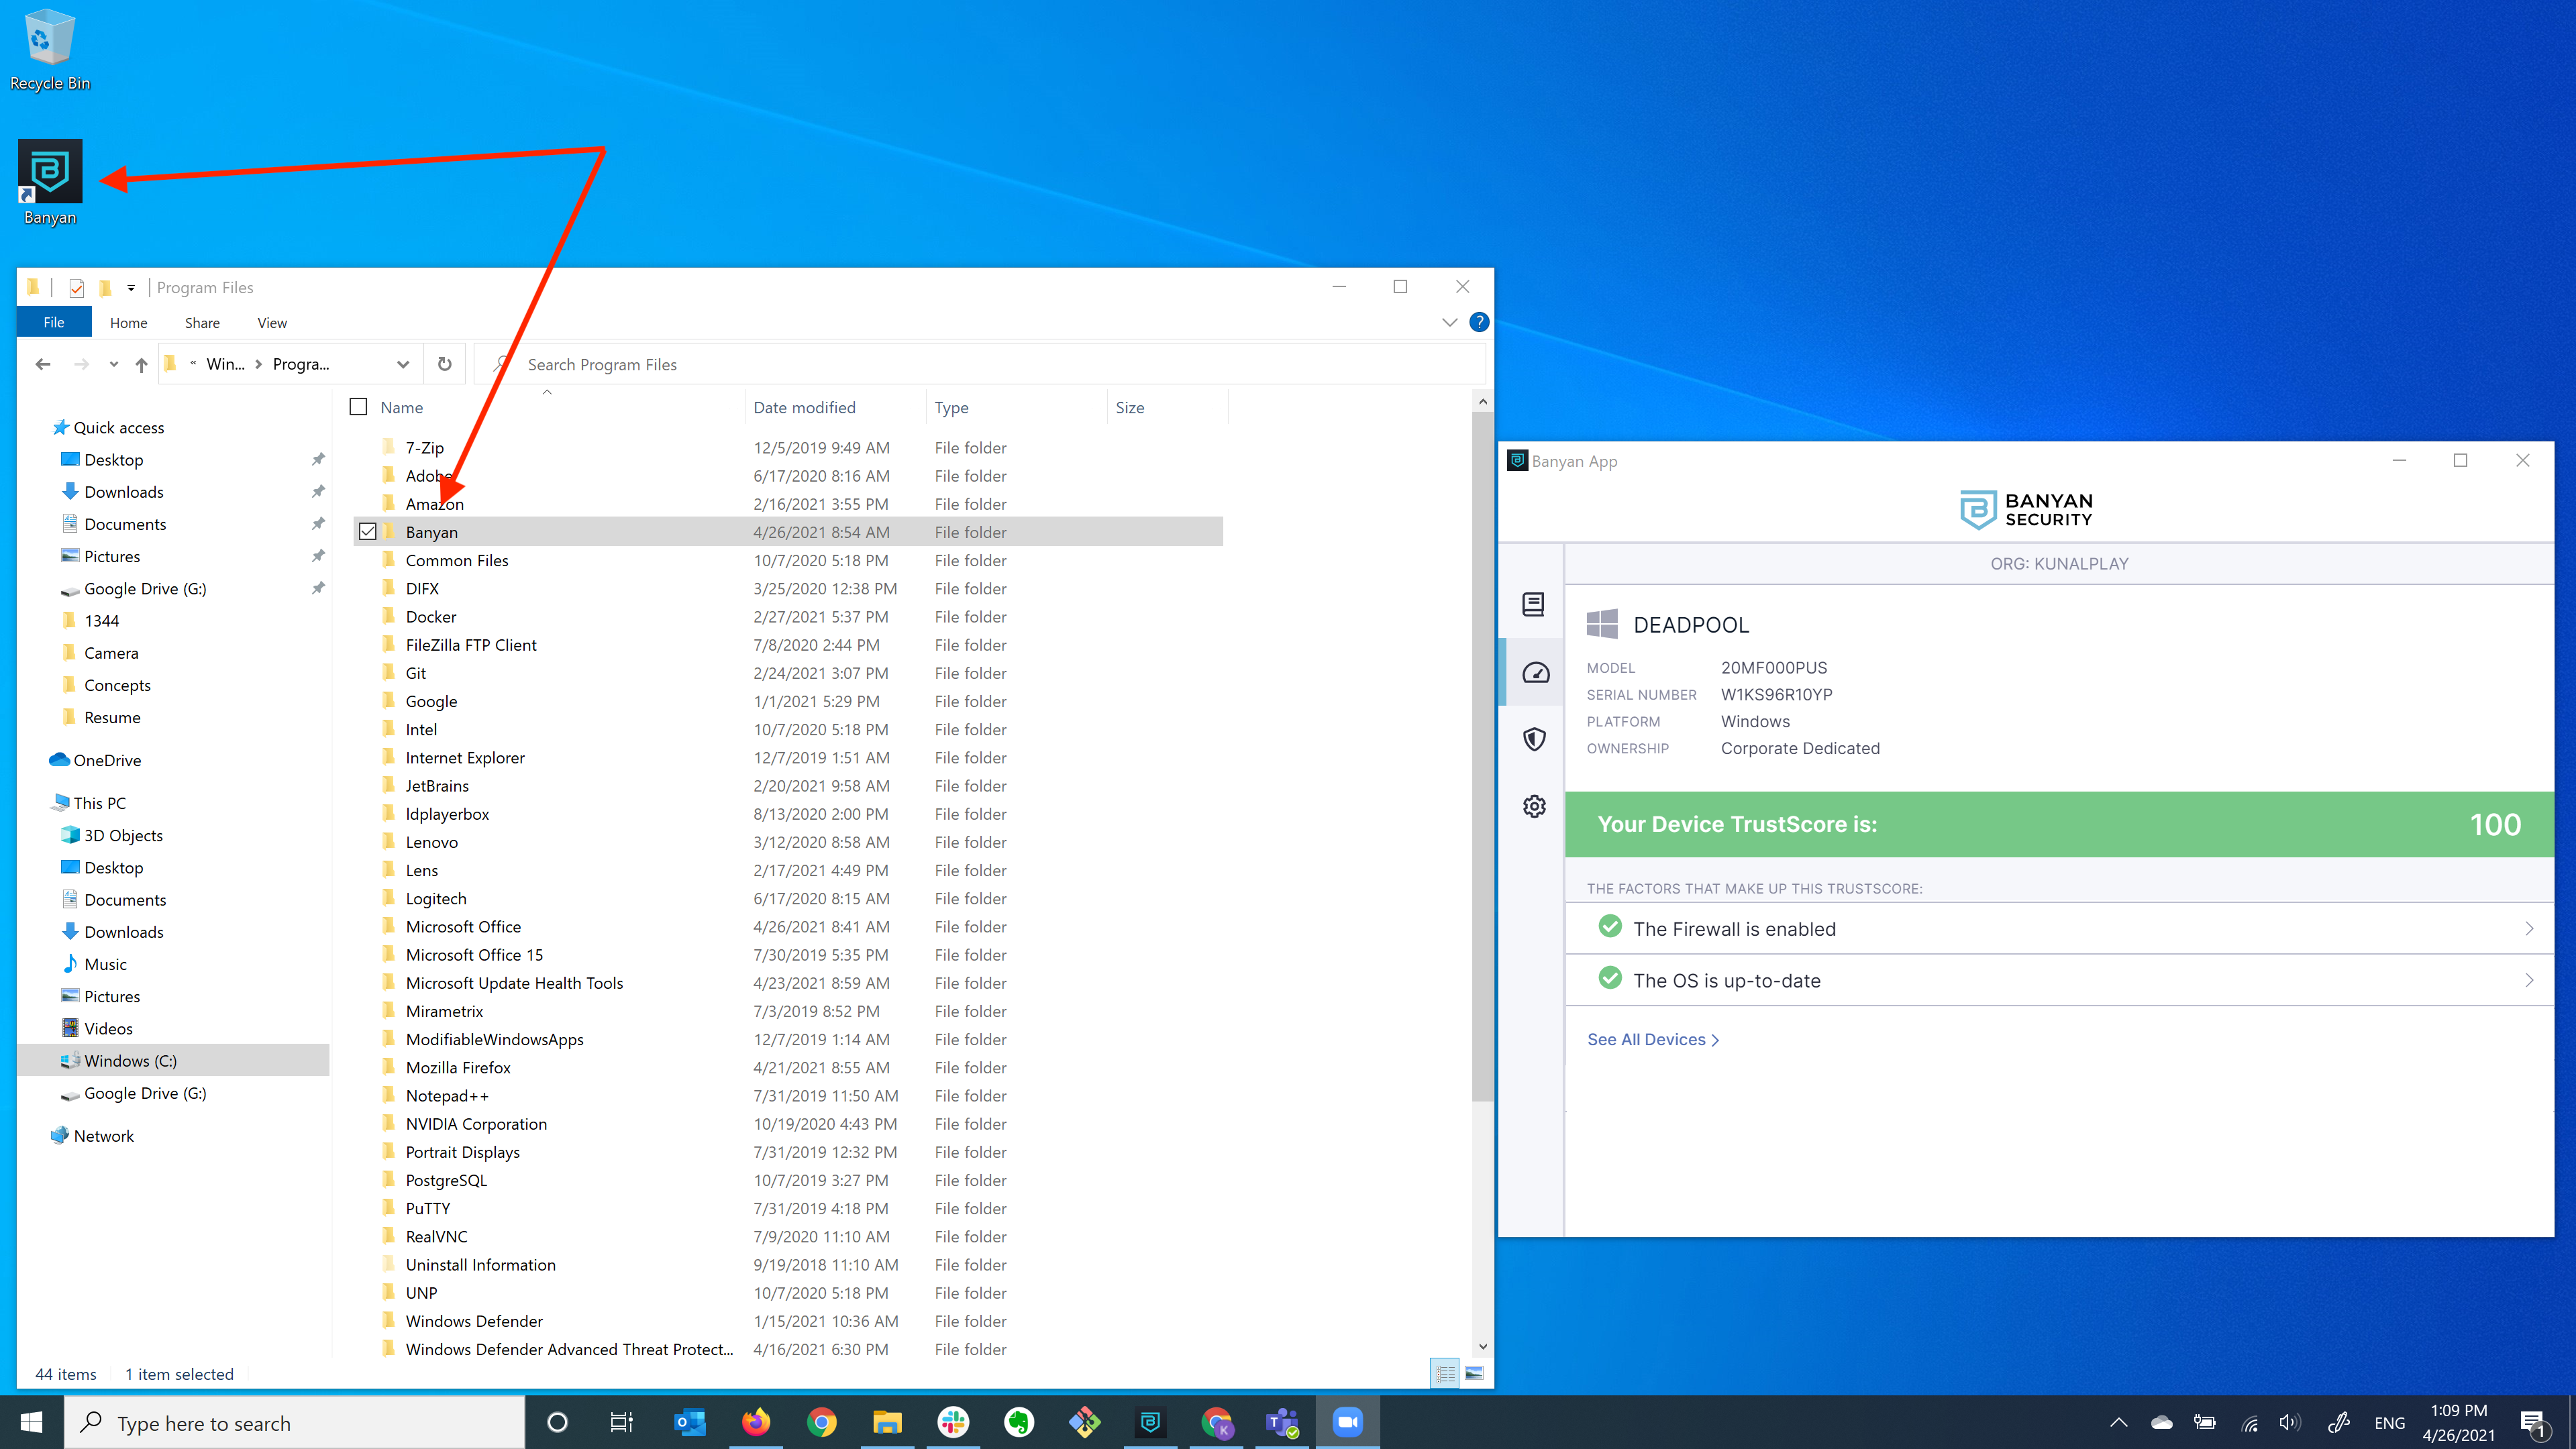The image size is (2576, 1449).
Task: Open the View ribbon tab
Action: tap(271, 322)
